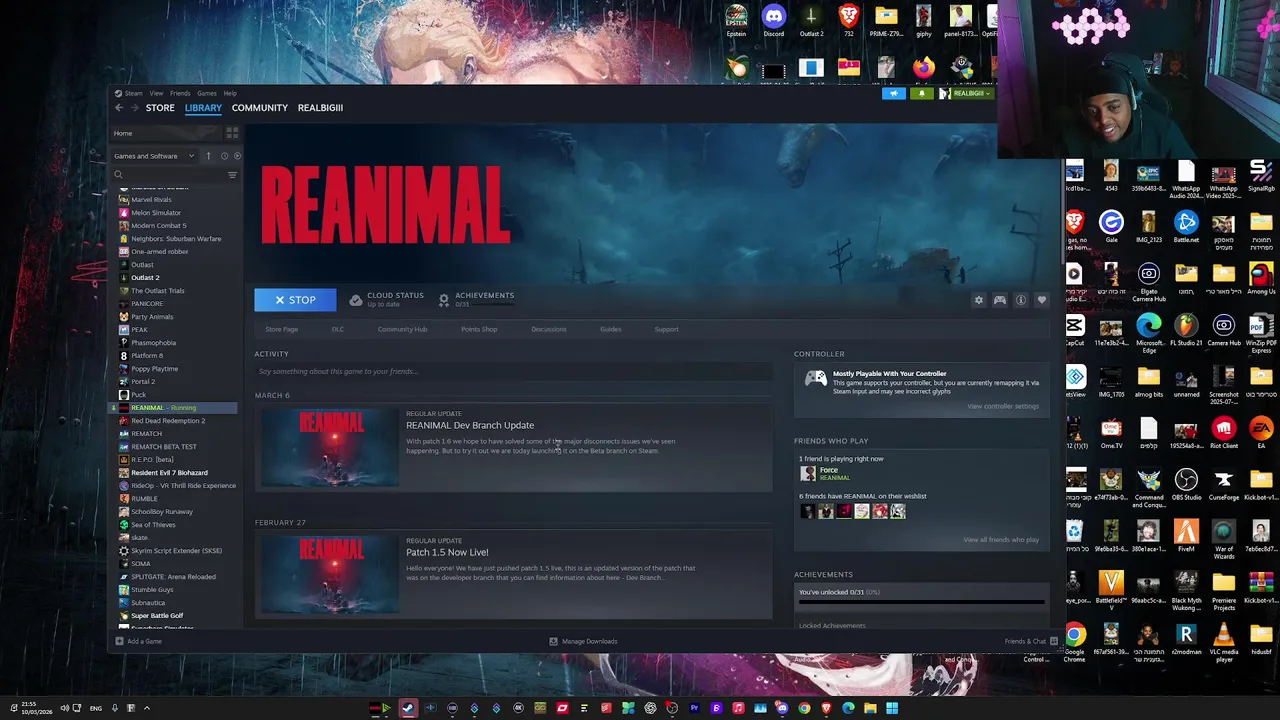Viewport: 1280px width, 720px height.
Task: Open Steam notifications bell icon
Action: (921, 93)
